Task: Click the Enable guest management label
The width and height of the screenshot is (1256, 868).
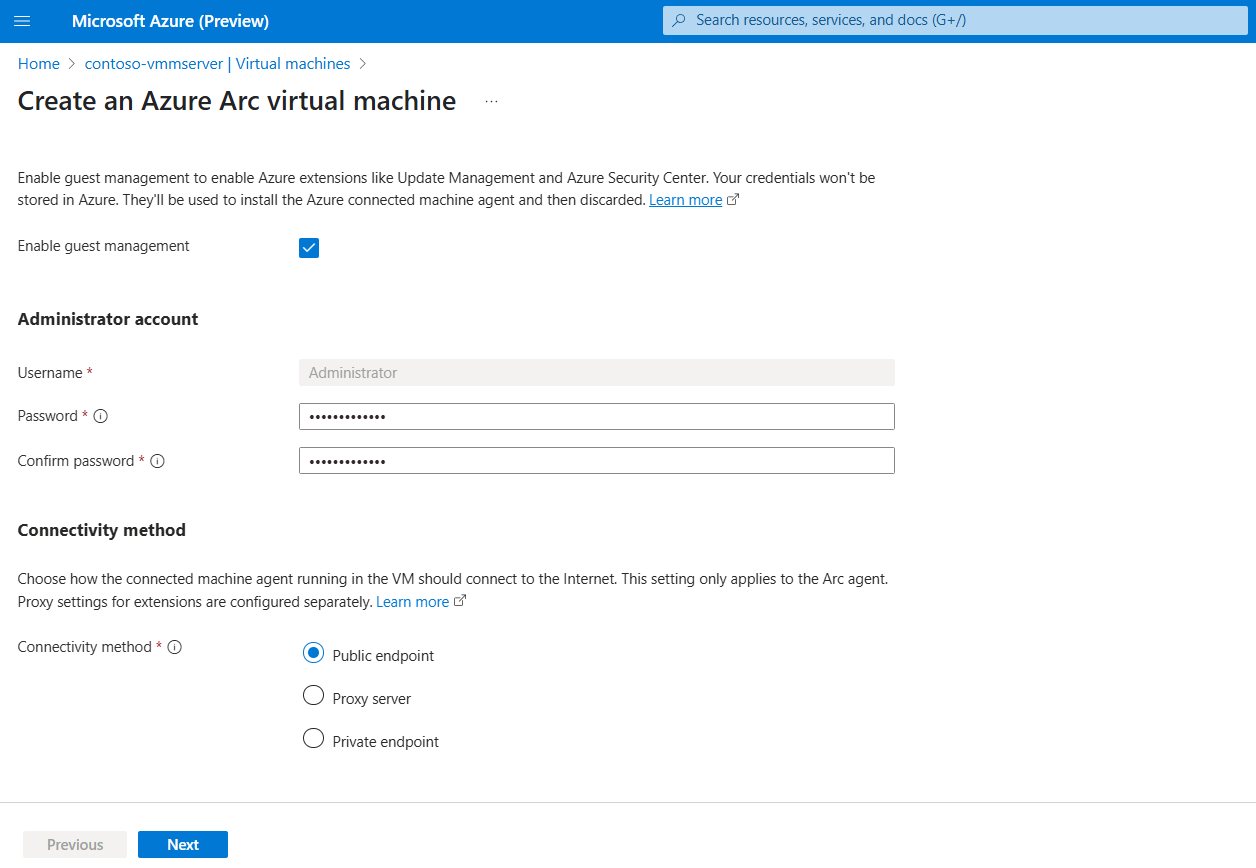Action: (104, 246)
